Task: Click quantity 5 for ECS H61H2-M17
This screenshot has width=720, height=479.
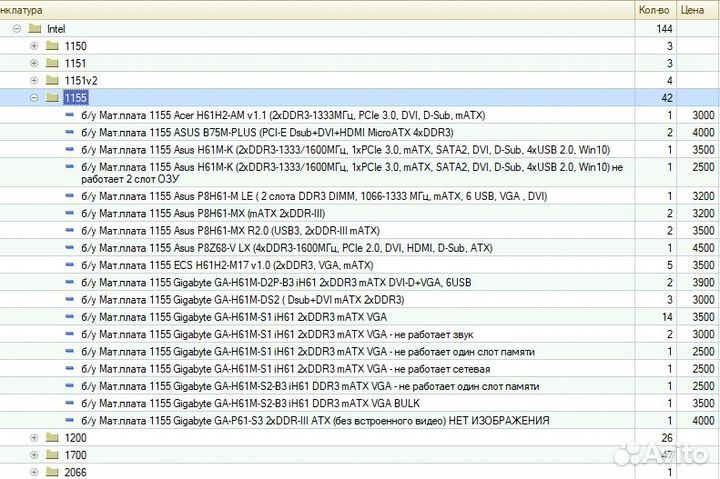Action: [x=670, y=265]
